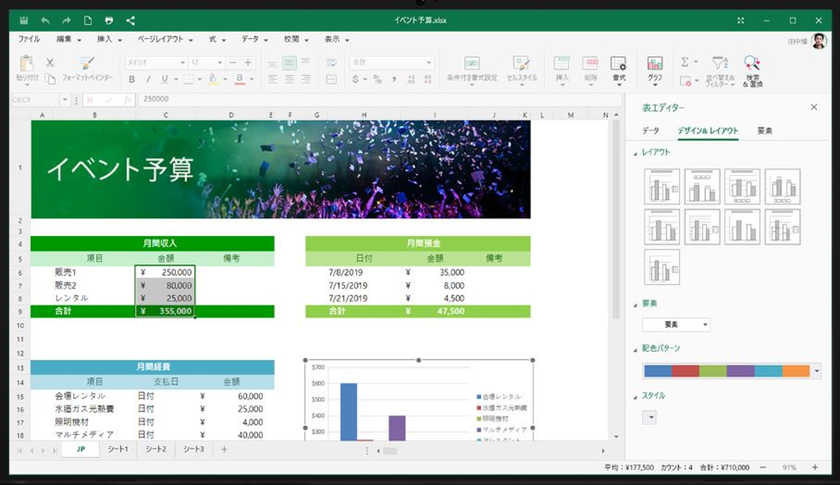Open the グラフ chart tool
840x485 pixels.
(x=655, y=68)
